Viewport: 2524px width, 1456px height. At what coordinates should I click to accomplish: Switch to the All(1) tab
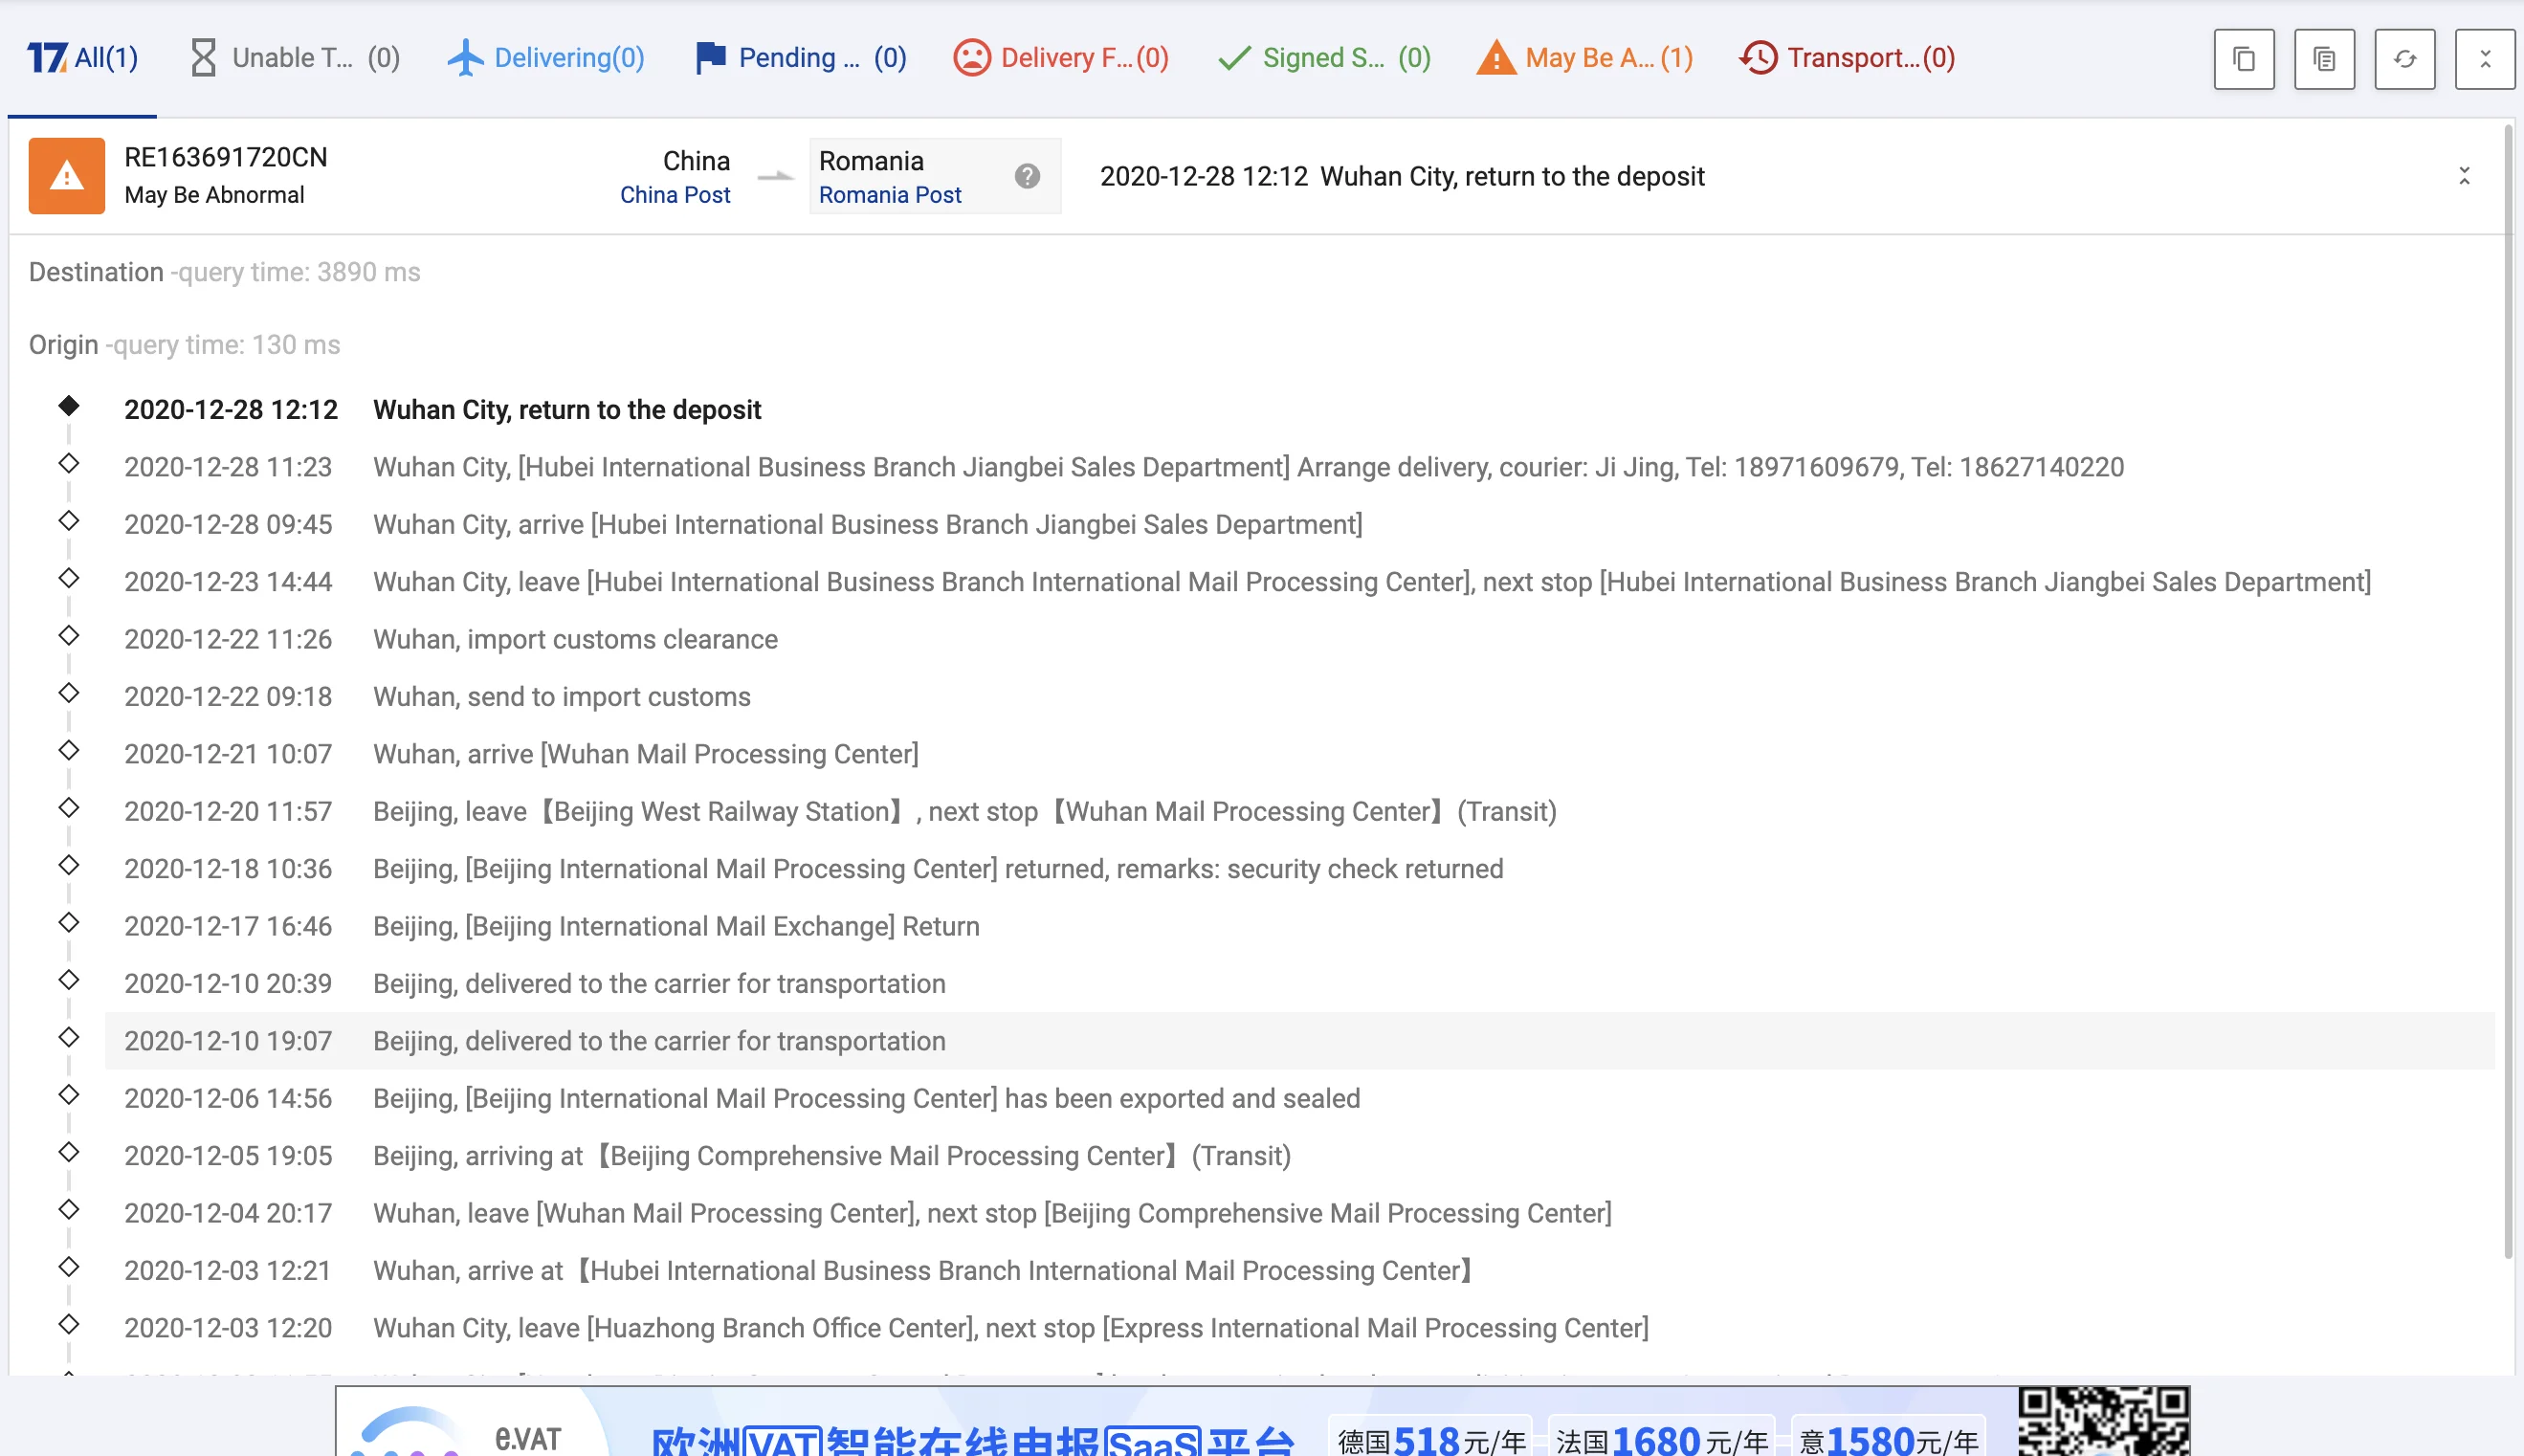[x=83, y=58]
